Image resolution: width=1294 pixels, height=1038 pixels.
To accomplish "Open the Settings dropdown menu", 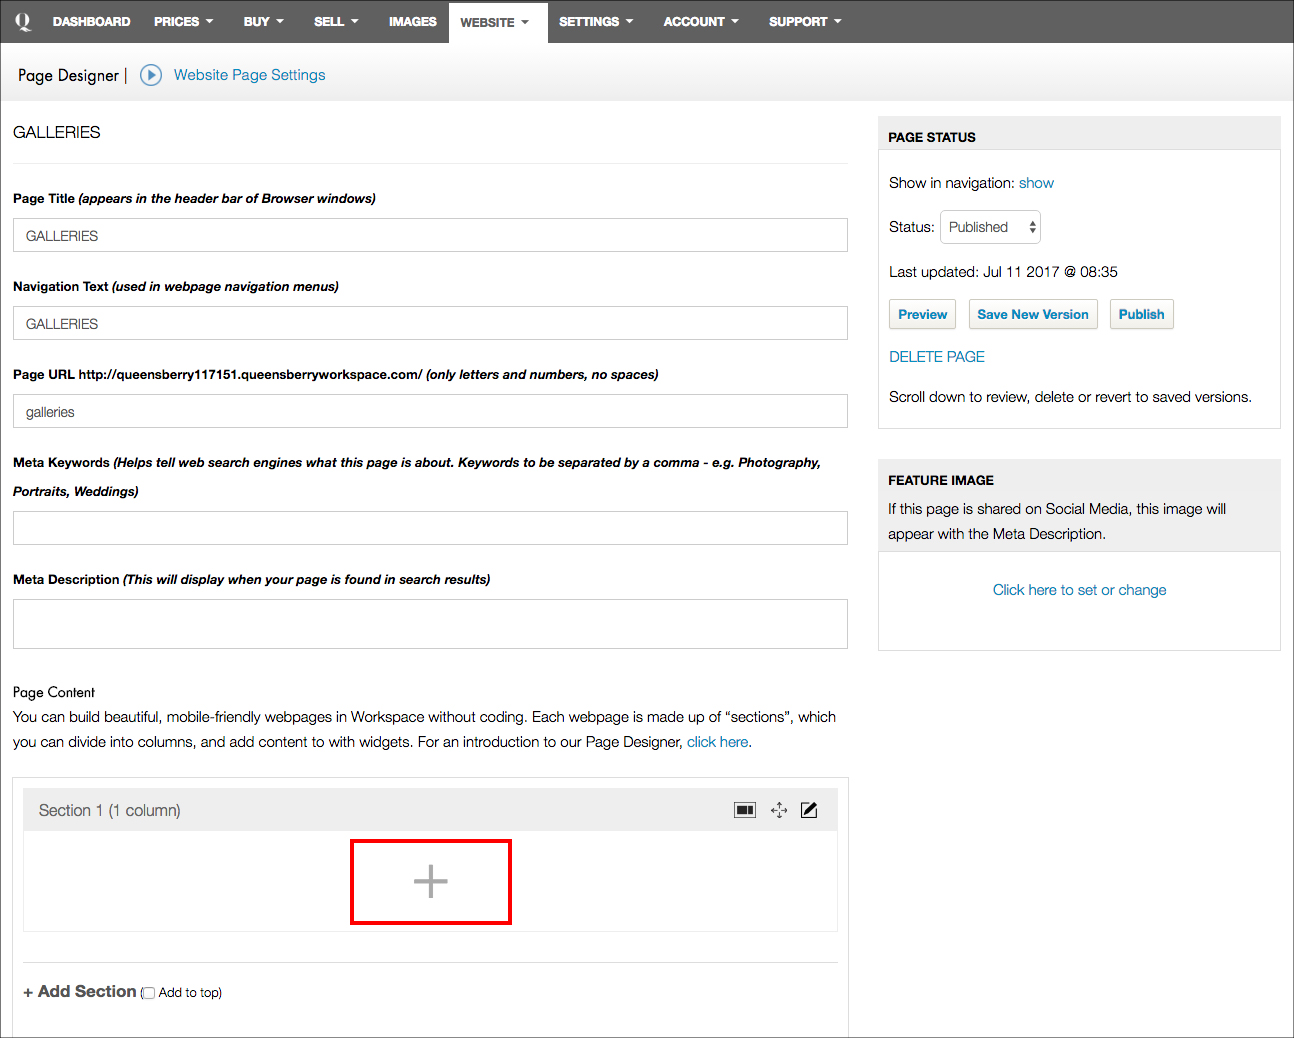I will coord(595,21).
